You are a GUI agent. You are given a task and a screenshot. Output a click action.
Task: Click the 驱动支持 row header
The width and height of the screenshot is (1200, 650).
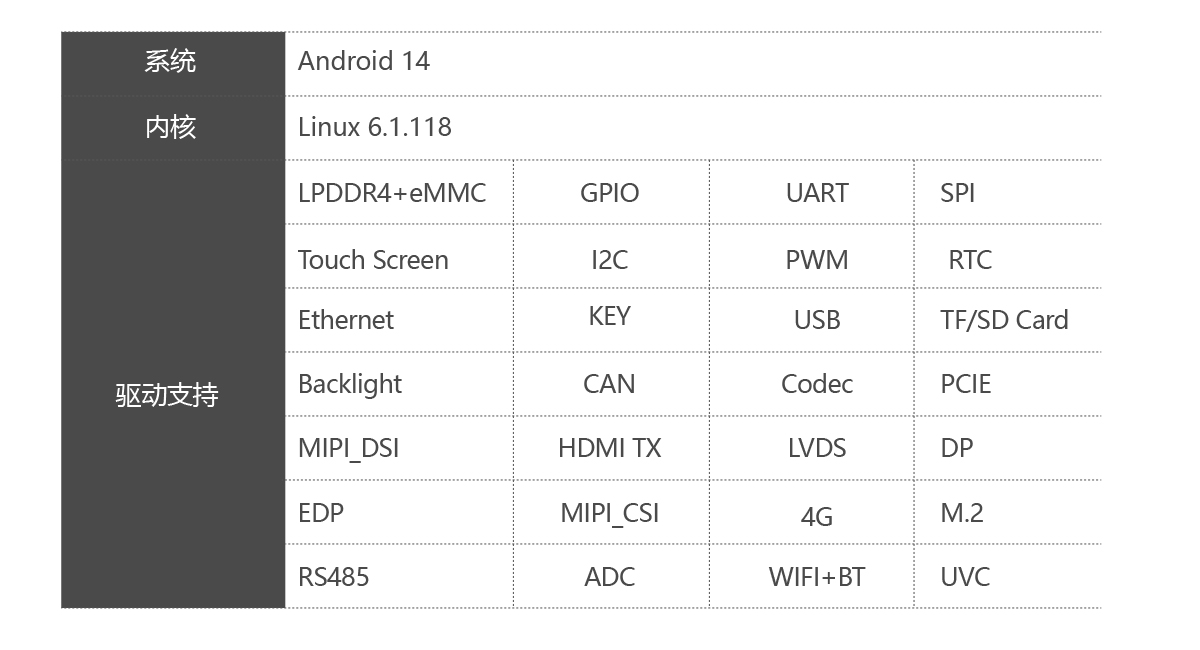(x=167, y=396)
